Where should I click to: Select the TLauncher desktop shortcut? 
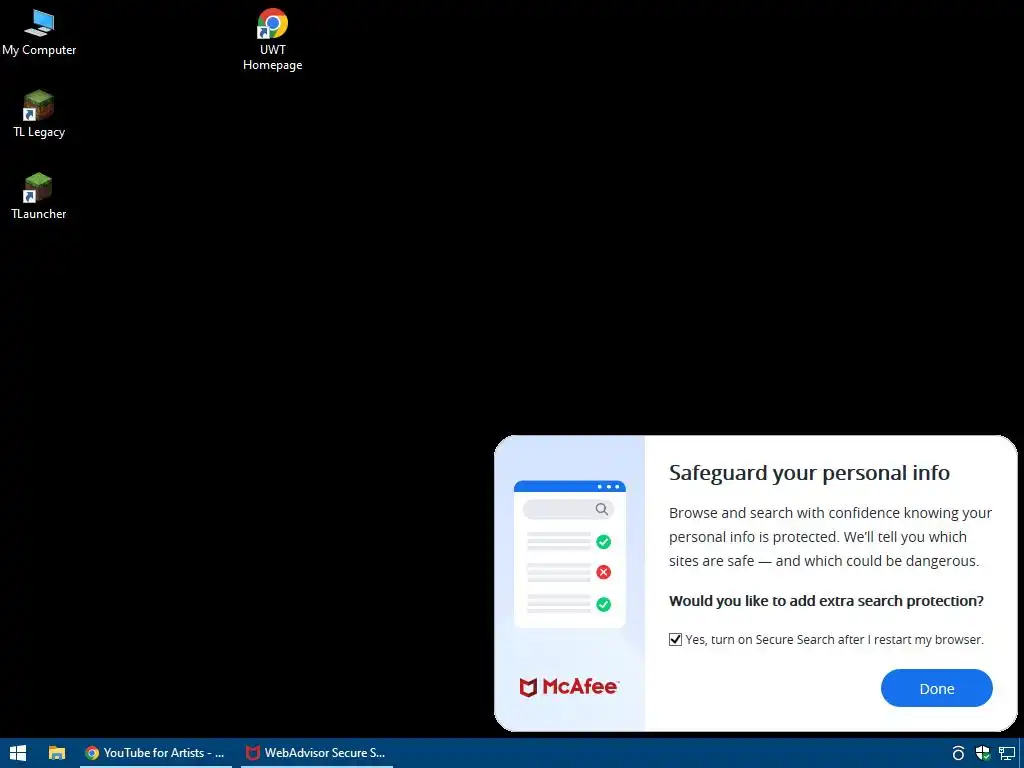pos(39,196)
